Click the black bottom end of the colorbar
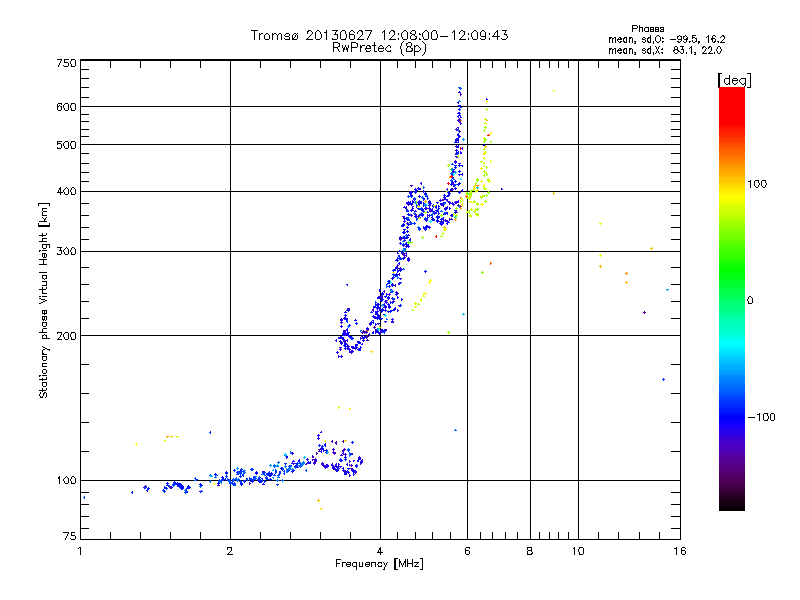 point(732,505)
